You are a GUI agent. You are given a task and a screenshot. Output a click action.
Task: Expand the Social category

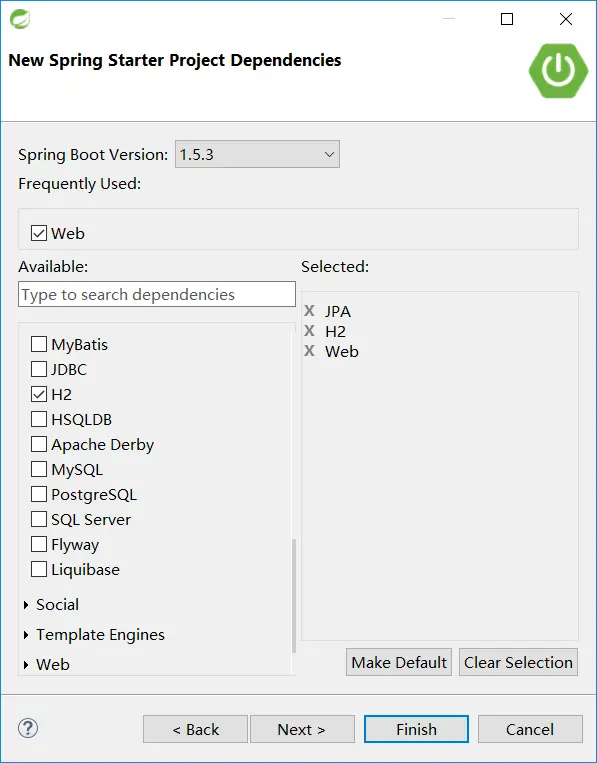pyautogui.click(x=26, y=605)
